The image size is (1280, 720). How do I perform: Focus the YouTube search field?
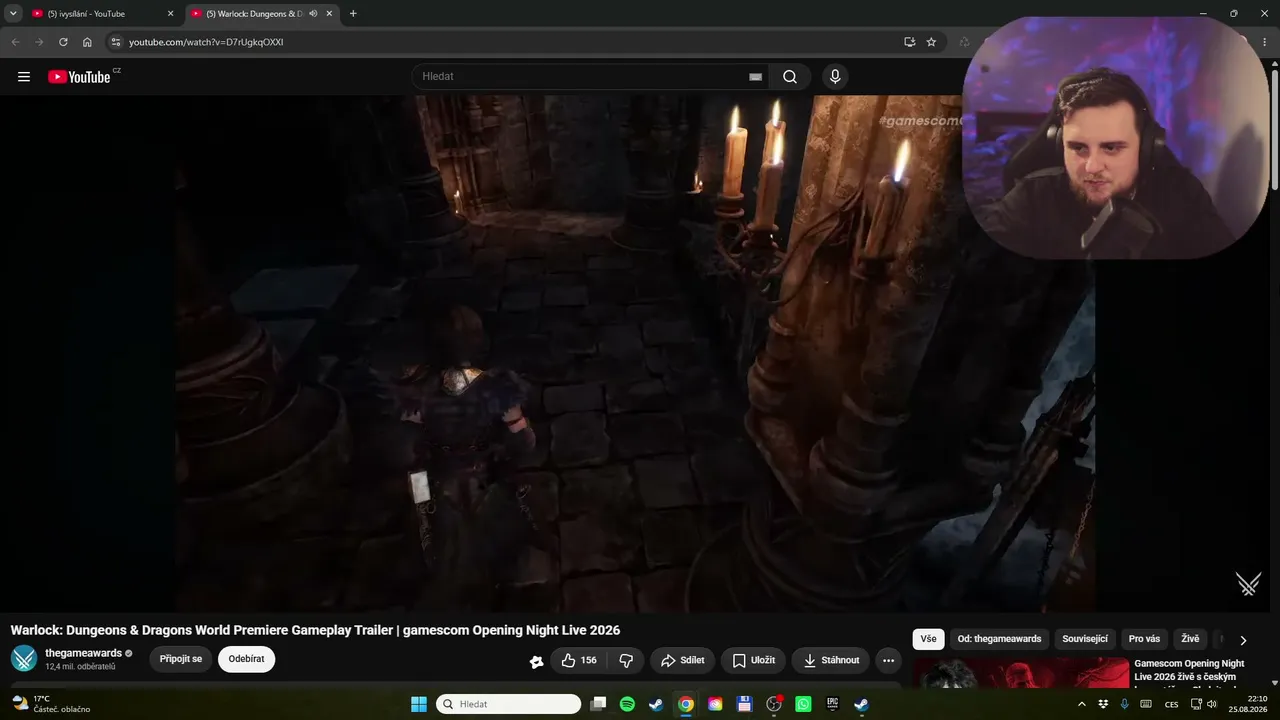point(590,77)
